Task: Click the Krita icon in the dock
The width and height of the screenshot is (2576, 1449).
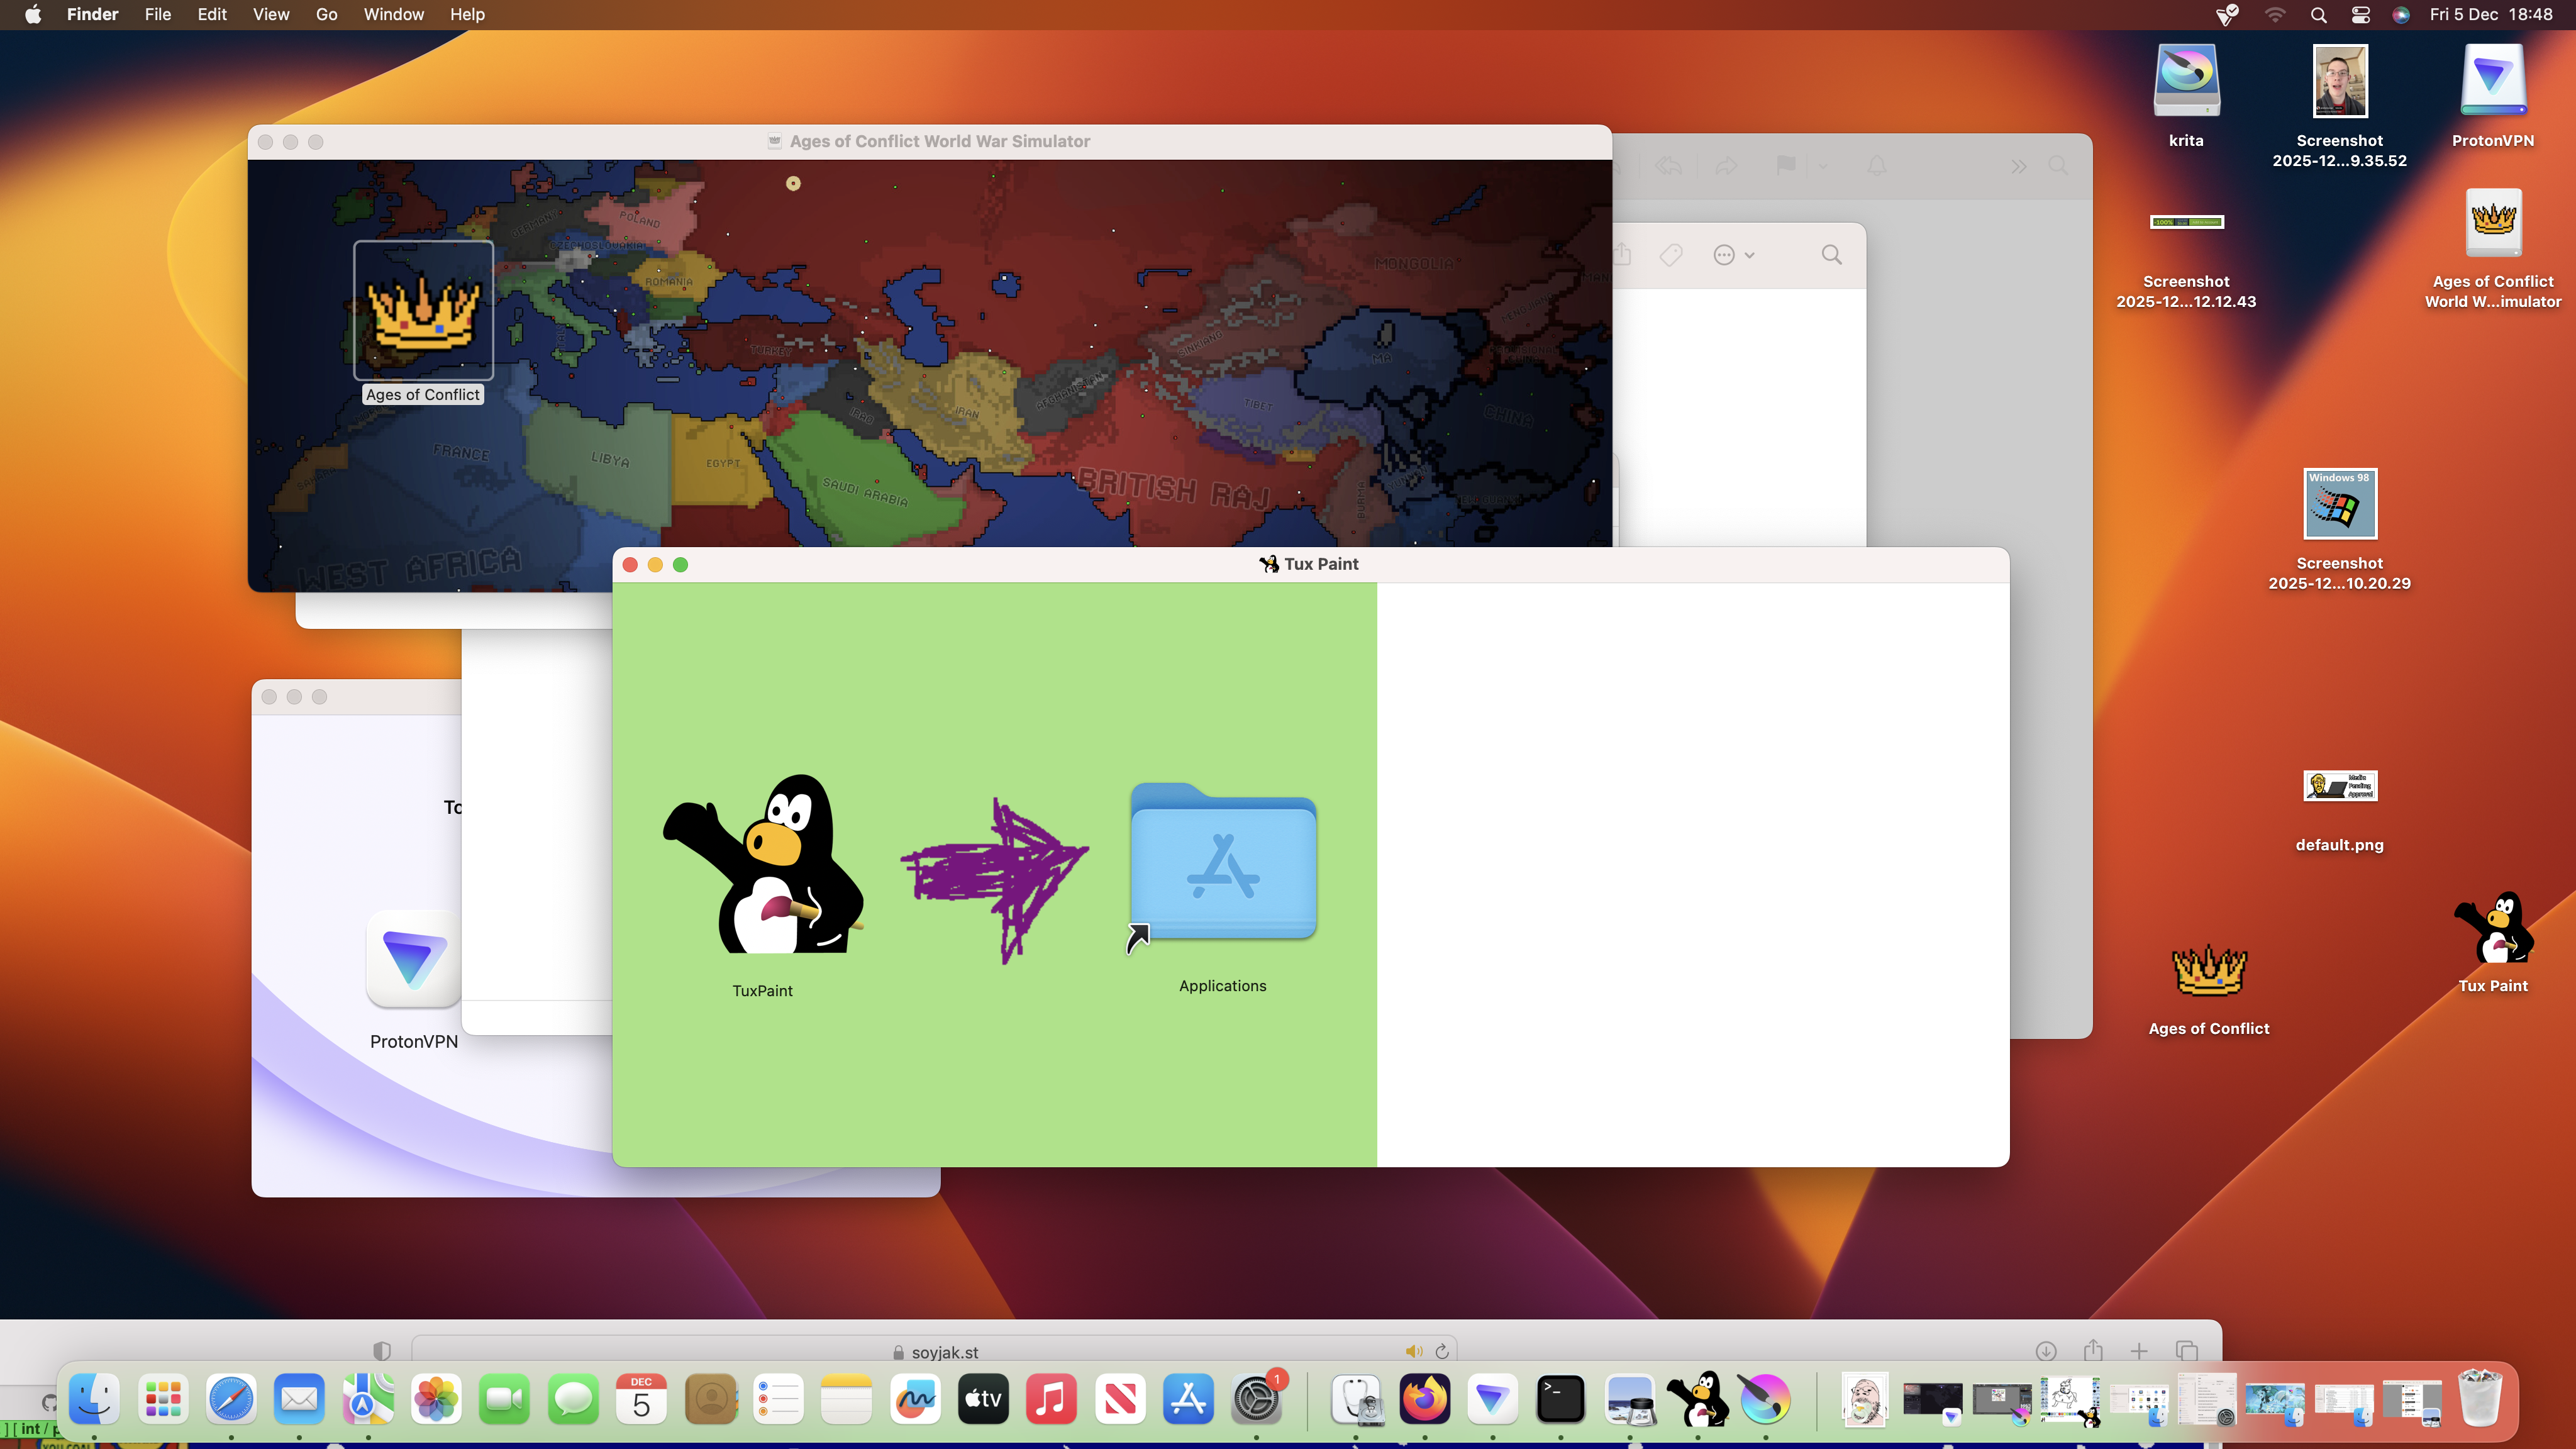Action: pos(1765,1399)
